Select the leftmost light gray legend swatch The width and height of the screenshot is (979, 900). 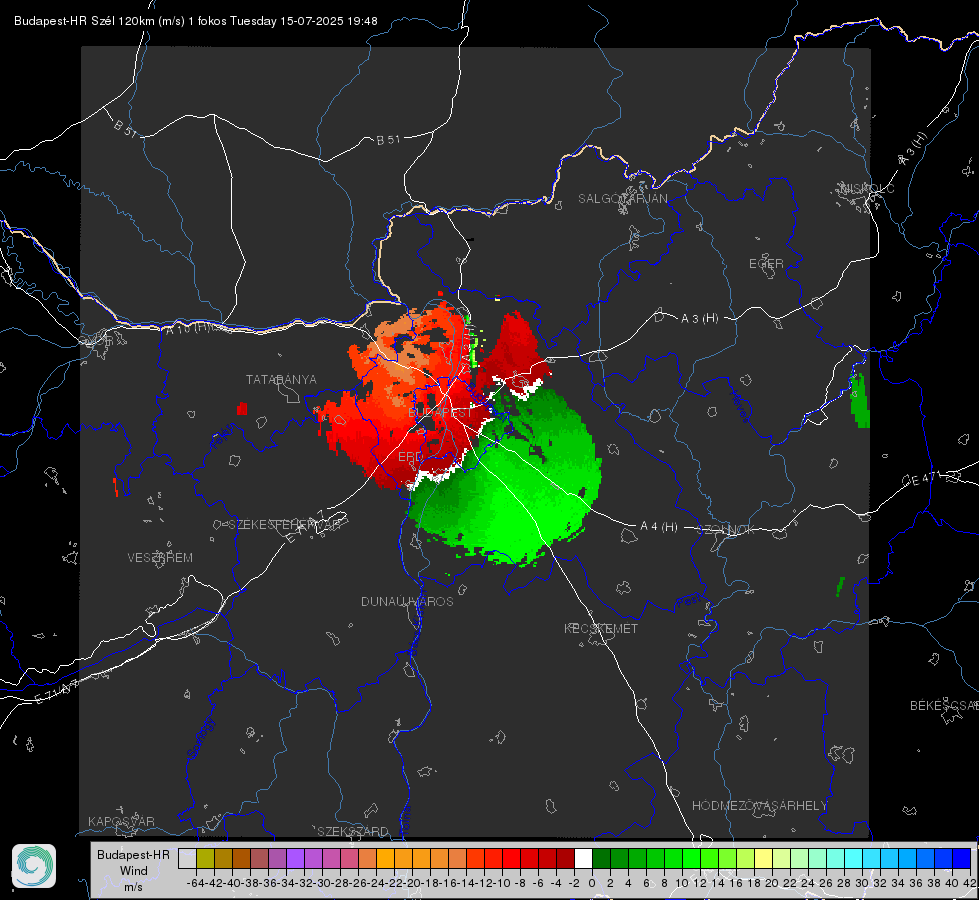point(187,858)
